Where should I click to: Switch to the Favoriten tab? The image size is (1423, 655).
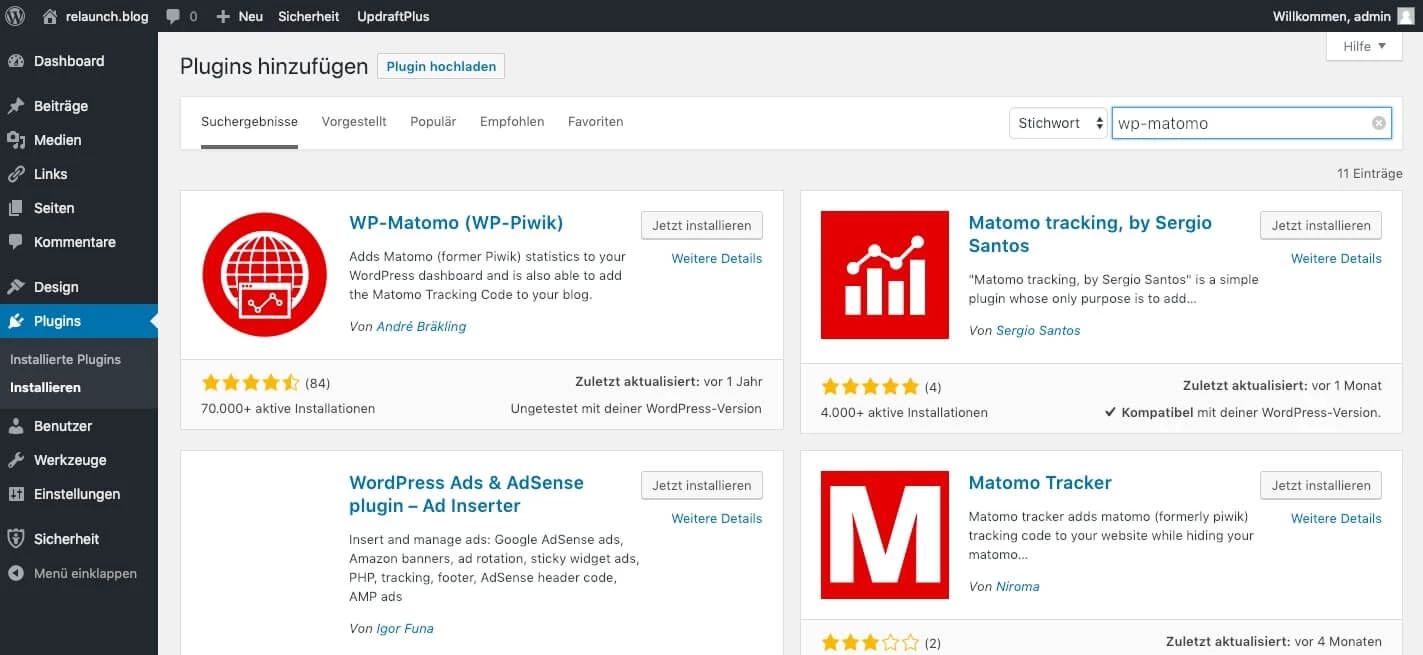pos(595,121)
